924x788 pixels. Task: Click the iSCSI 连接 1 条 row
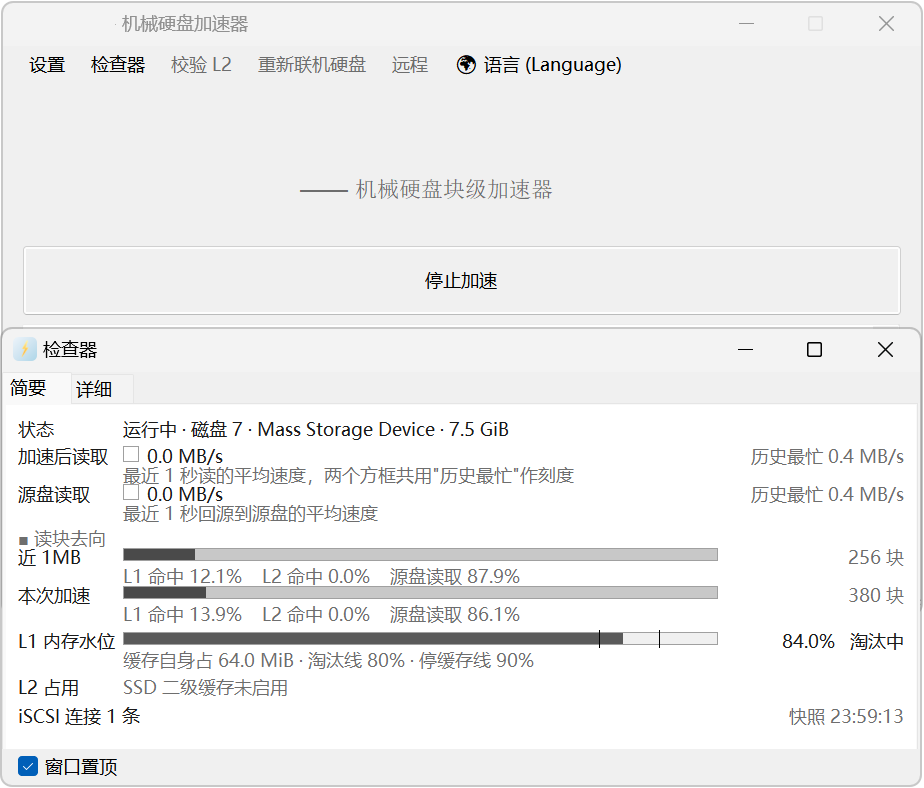[x=79, y=716]
